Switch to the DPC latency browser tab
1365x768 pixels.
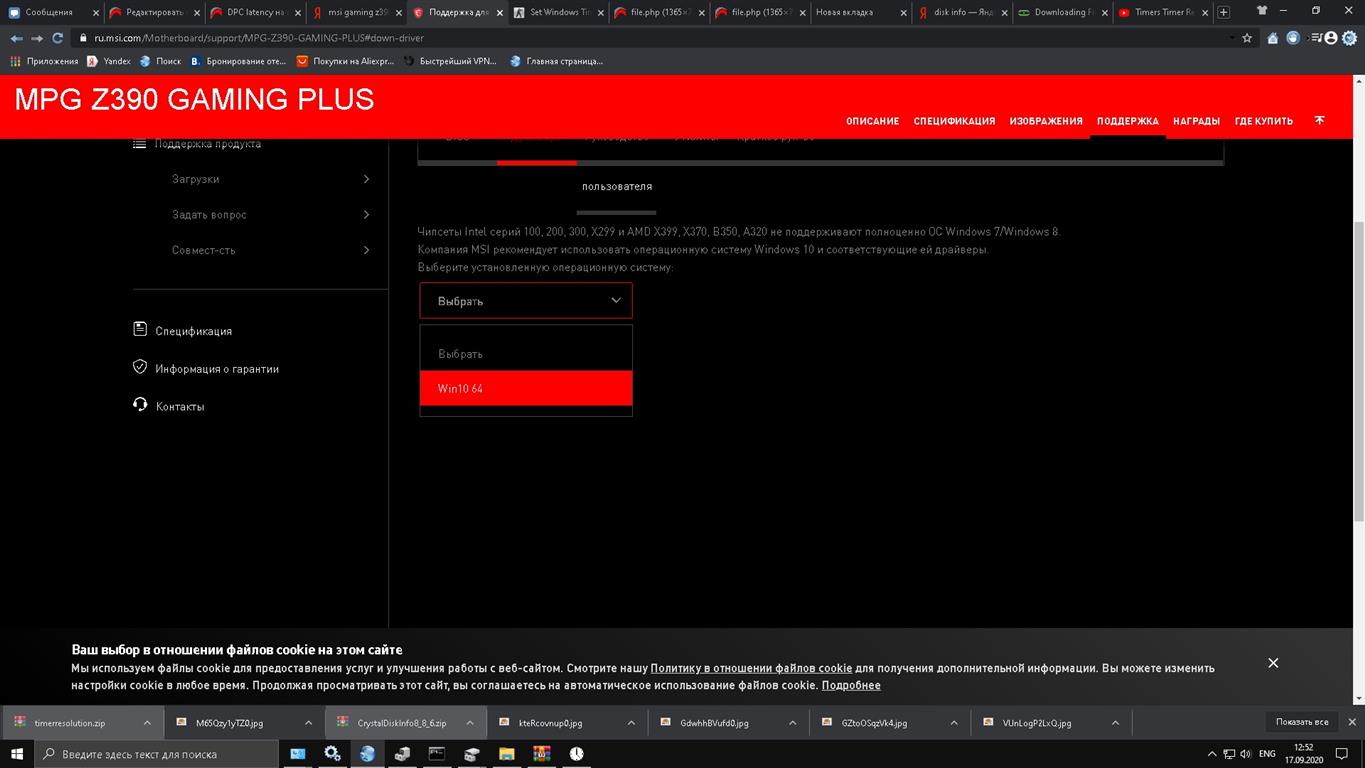coord(255,12)
